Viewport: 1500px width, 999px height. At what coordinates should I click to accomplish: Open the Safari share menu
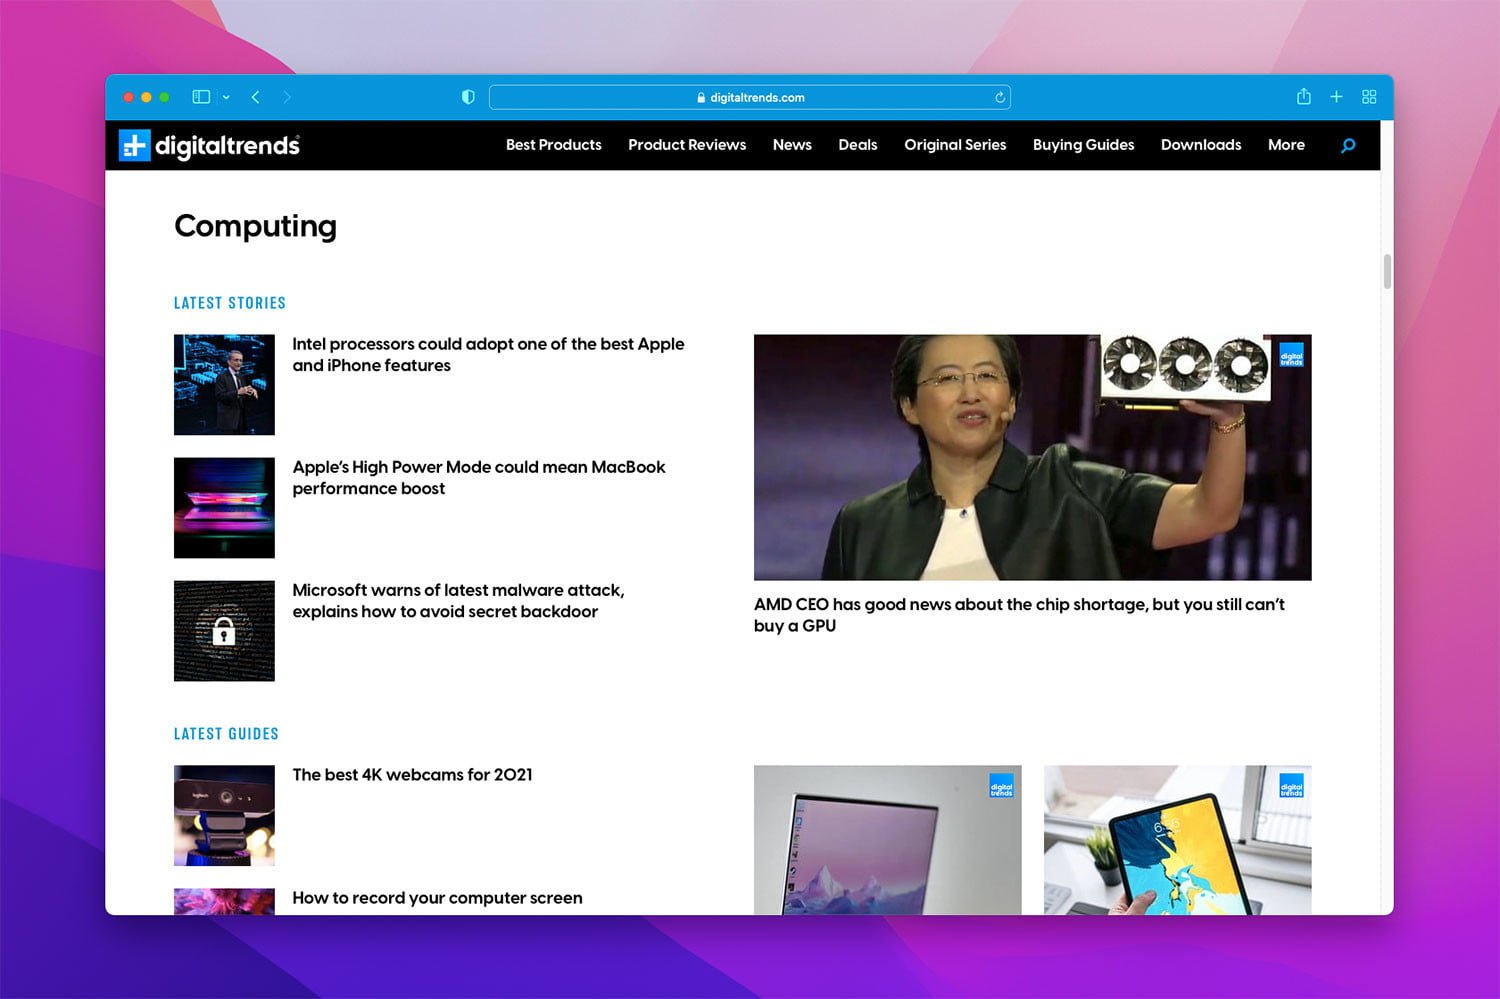[x=1303, y=97]
